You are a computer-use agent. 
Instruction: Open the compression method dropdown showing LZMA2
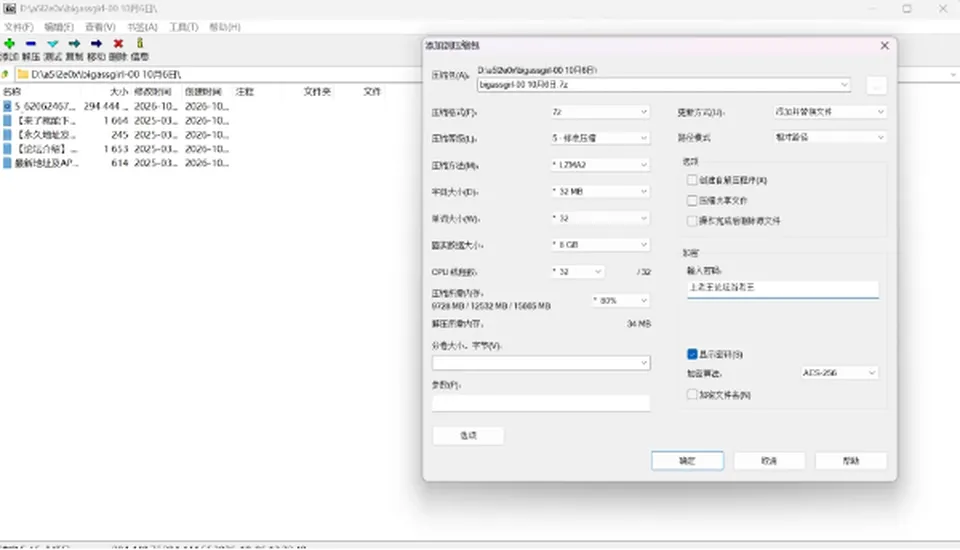[x=600, y=165]
